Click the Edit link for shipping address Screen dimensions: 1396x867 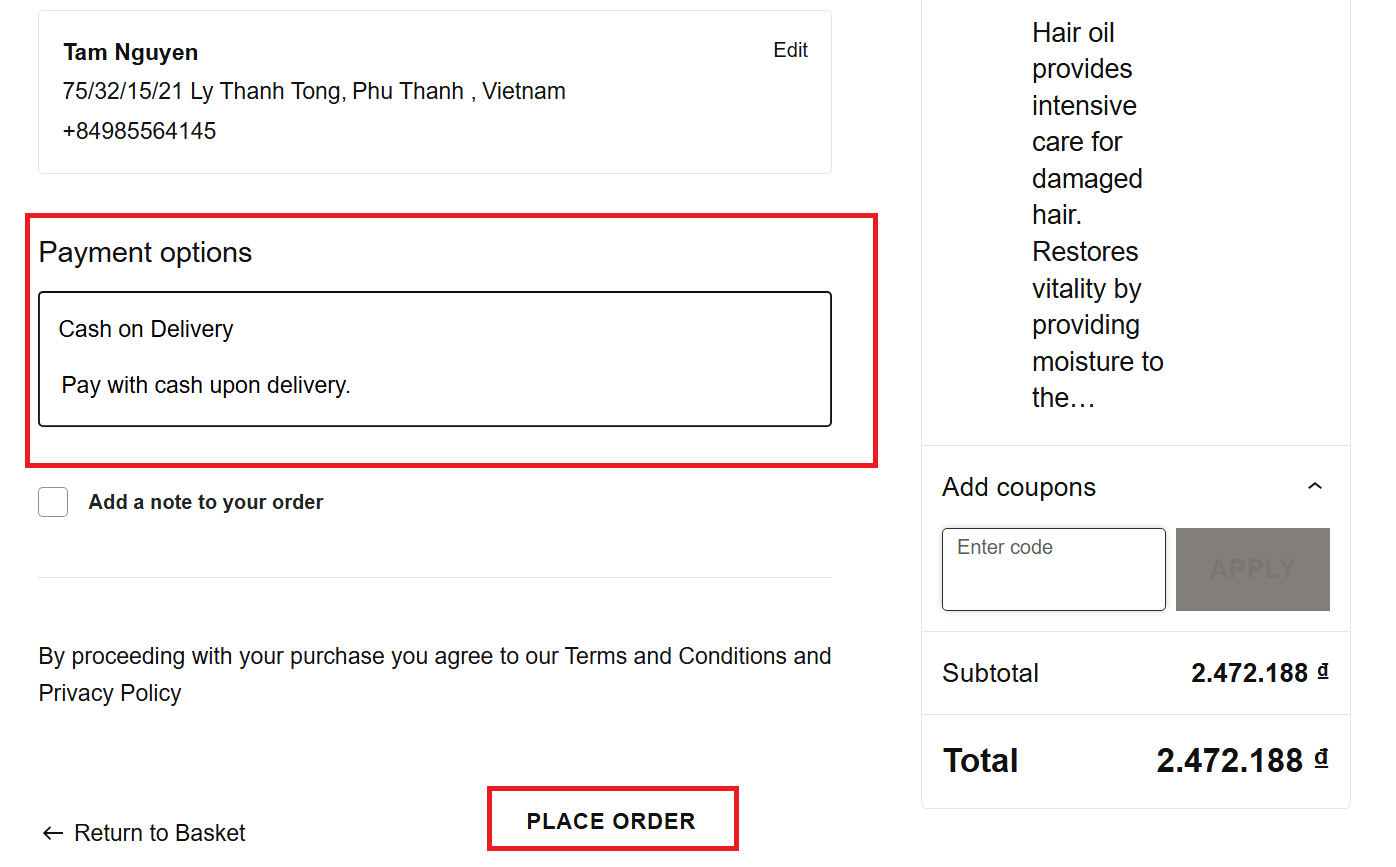(790, 50)
